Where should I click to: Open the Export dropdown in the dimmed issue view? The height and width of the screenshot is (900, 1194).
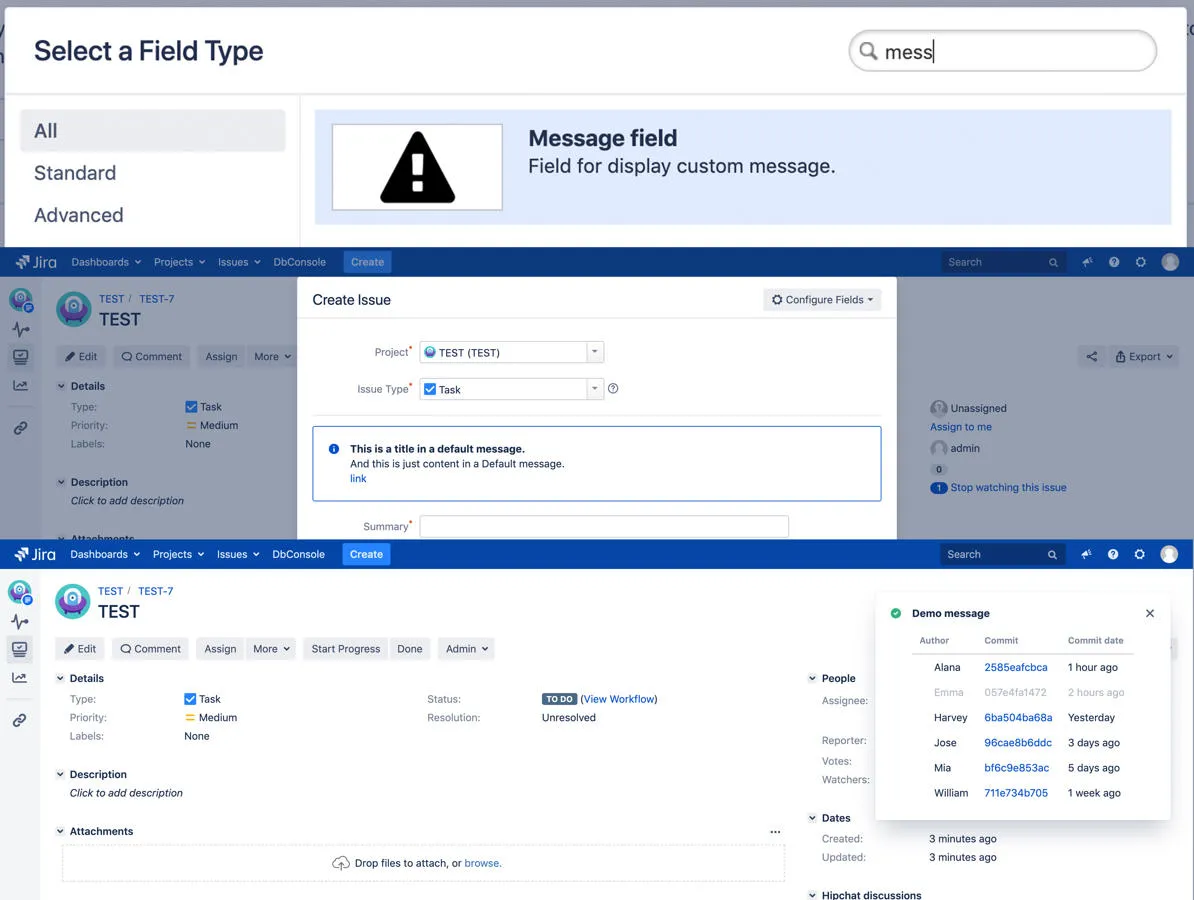coord(1145,356)
